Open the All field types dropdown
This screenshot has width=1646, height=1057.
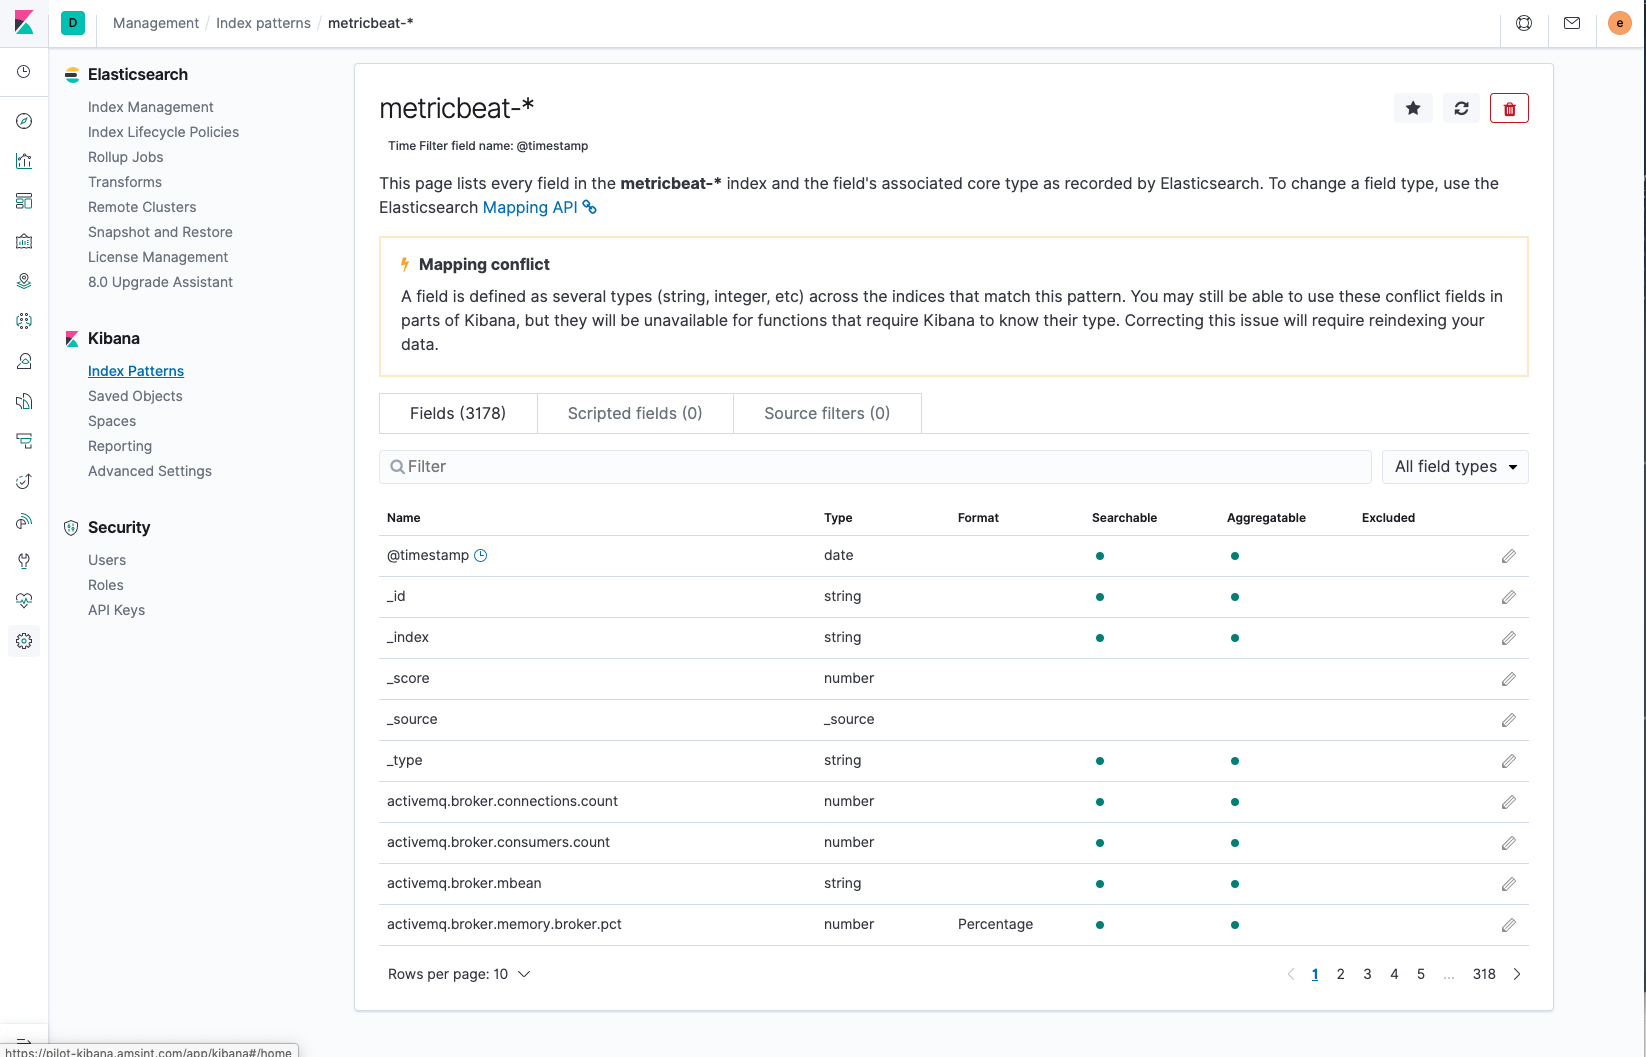[x=1455, y=467]
